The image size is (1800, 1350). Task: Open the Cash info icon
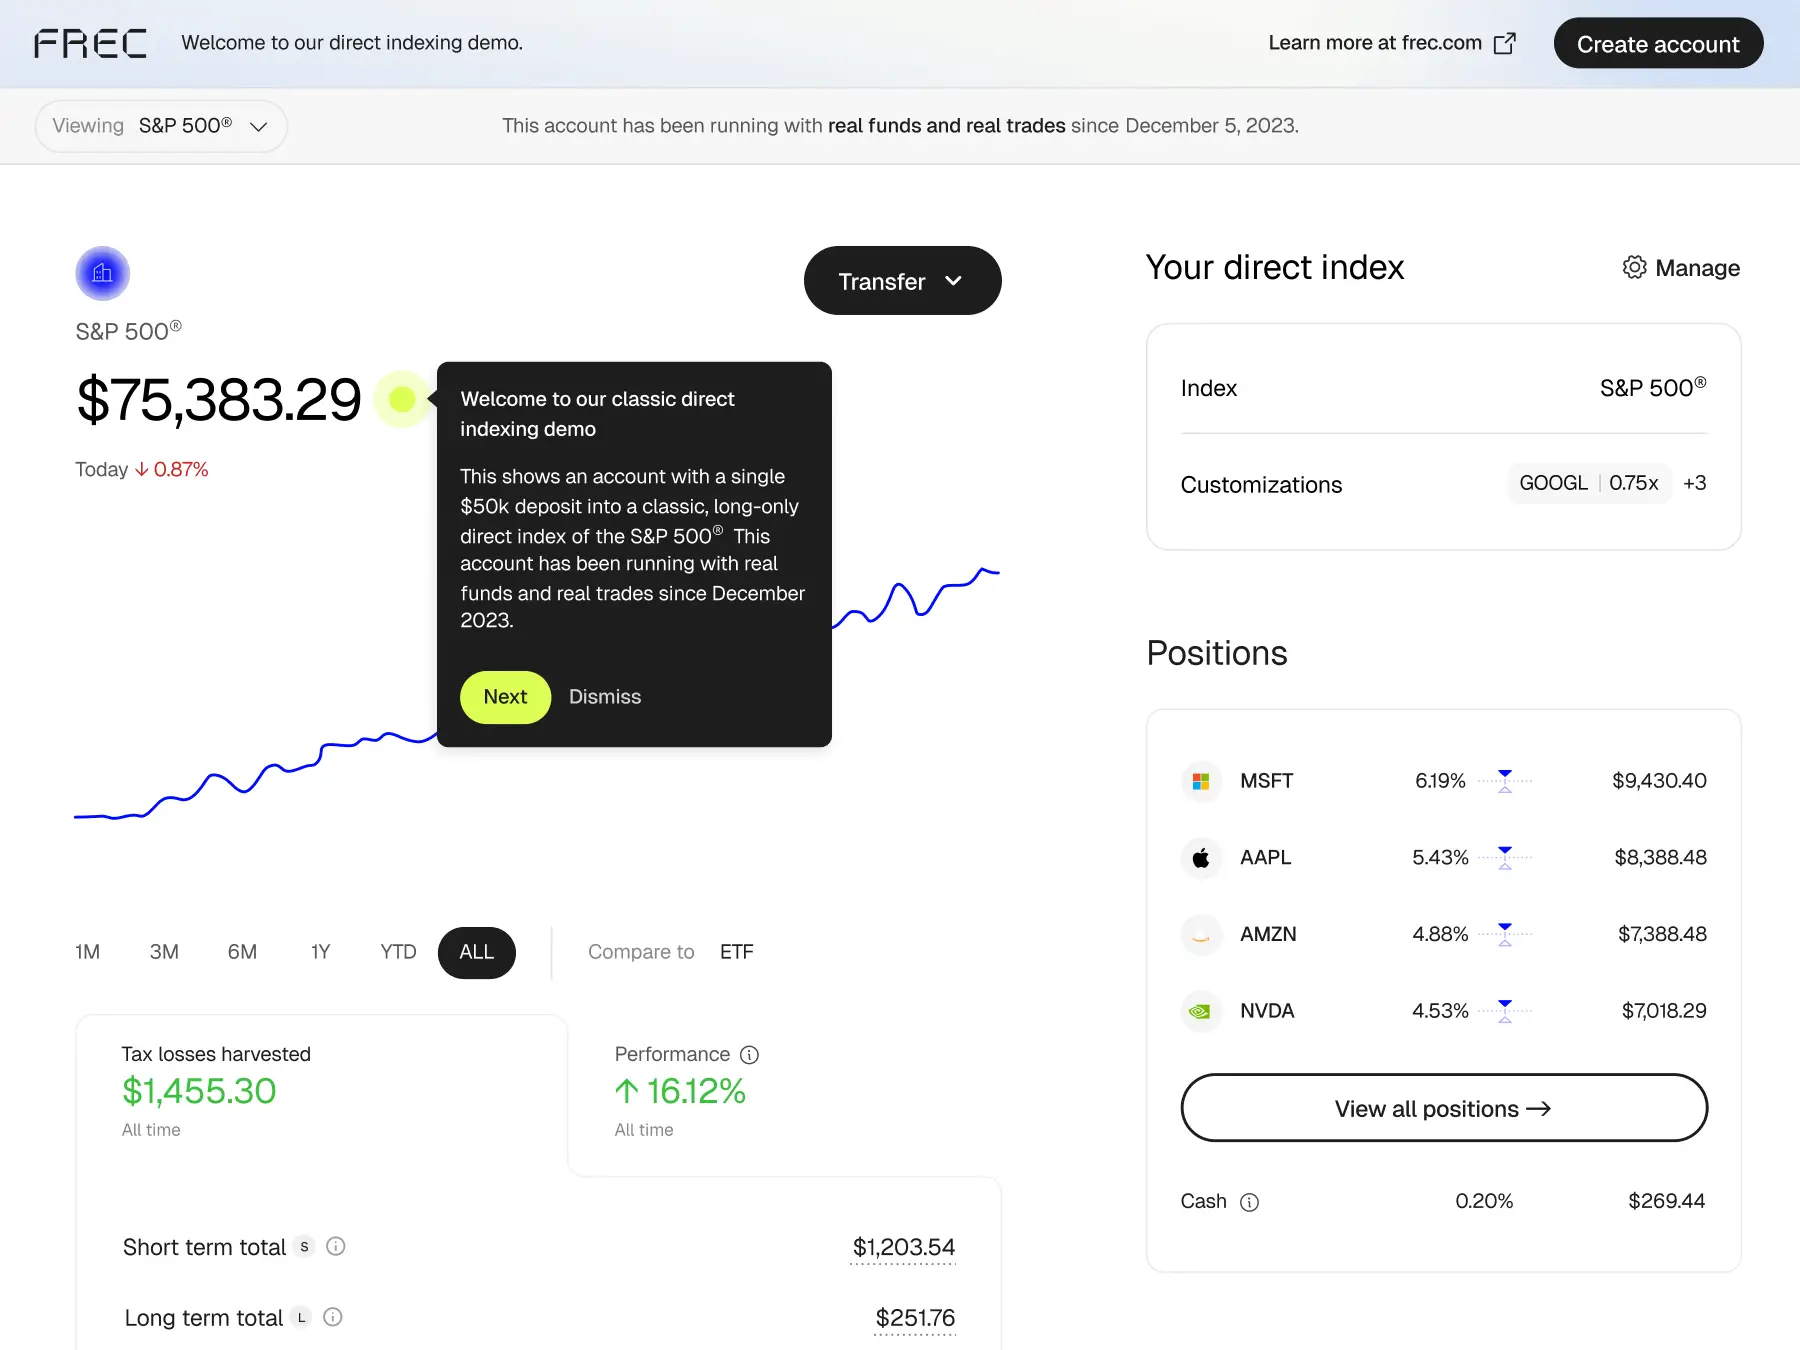[x=1249, y=1202]
